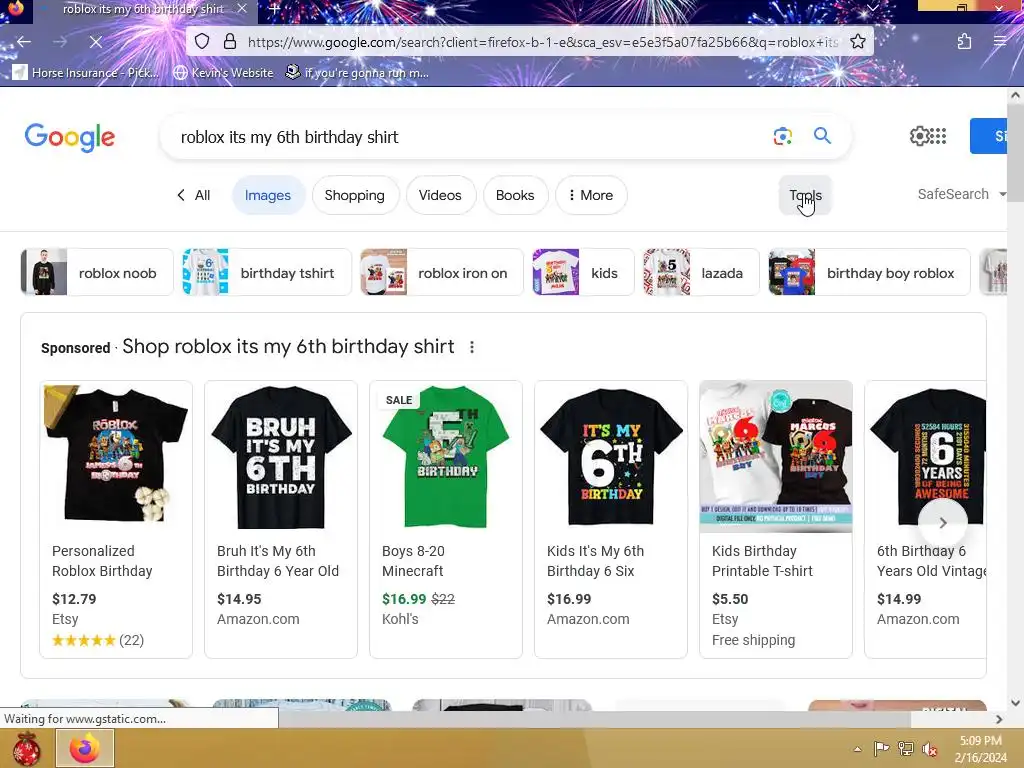Screen dimensions: 1024x768
Task: Filter by birthday boy roblox chip
Action: click(x=870, y=272)
